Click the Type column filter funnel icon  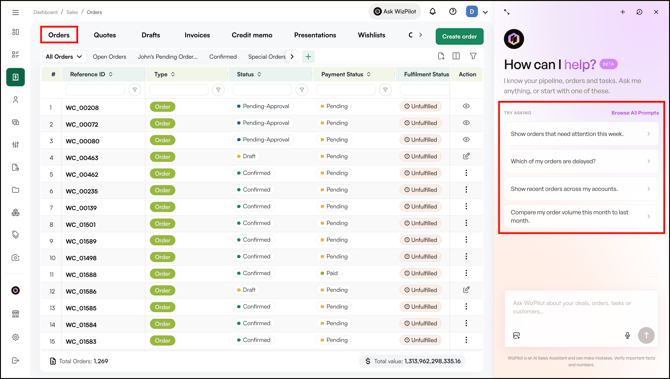[218, 90]
